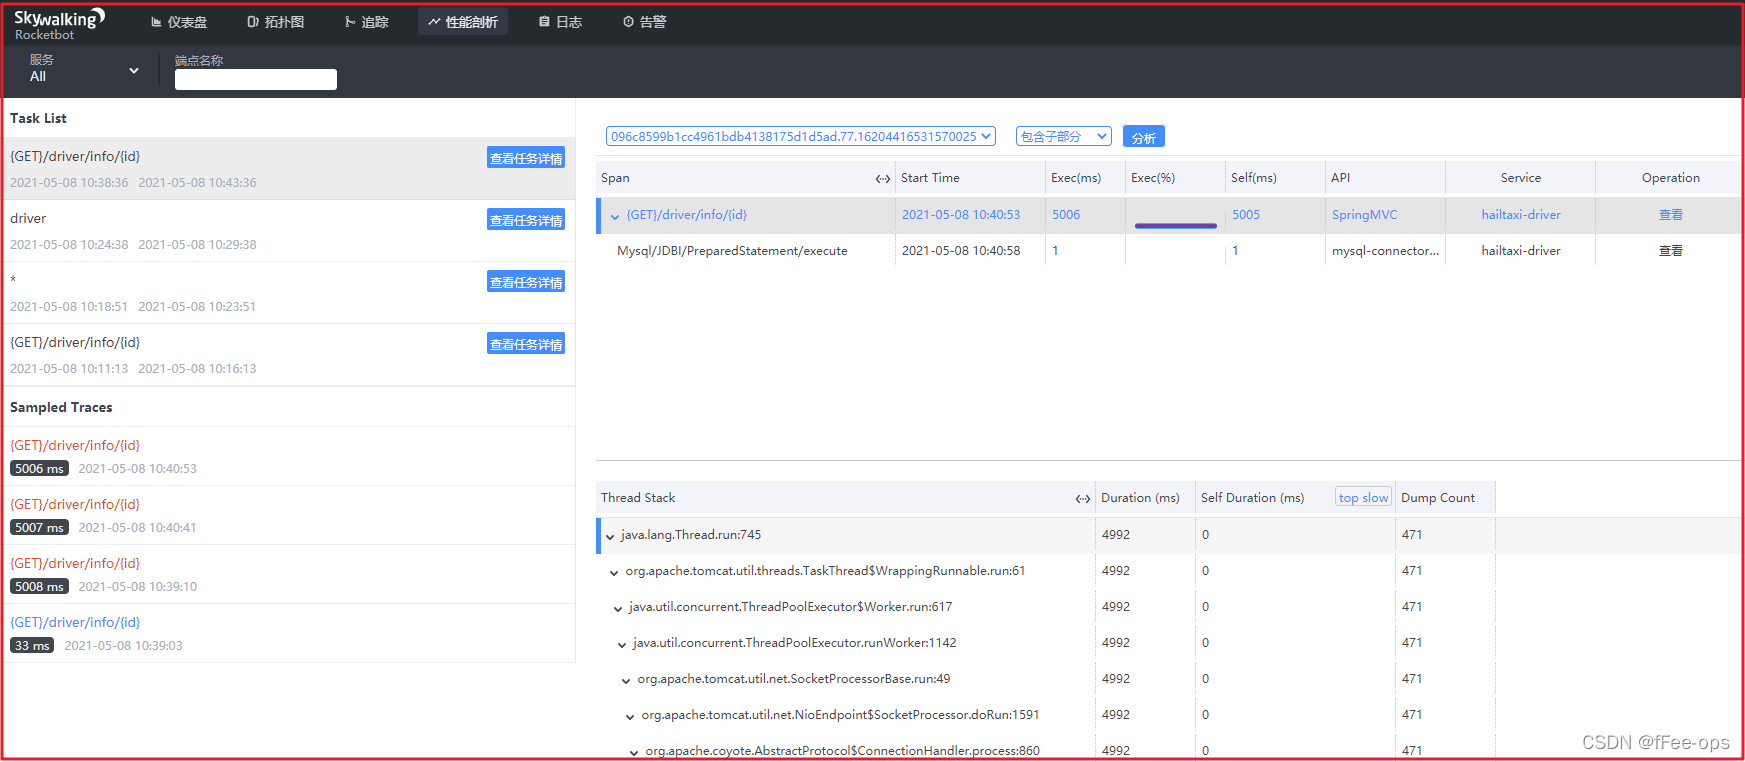The image size is (1745, 762).
Task: Collapse AbstractProtocol$ConnectionHandler.process:860 stack node
Action: pos(634,752)
